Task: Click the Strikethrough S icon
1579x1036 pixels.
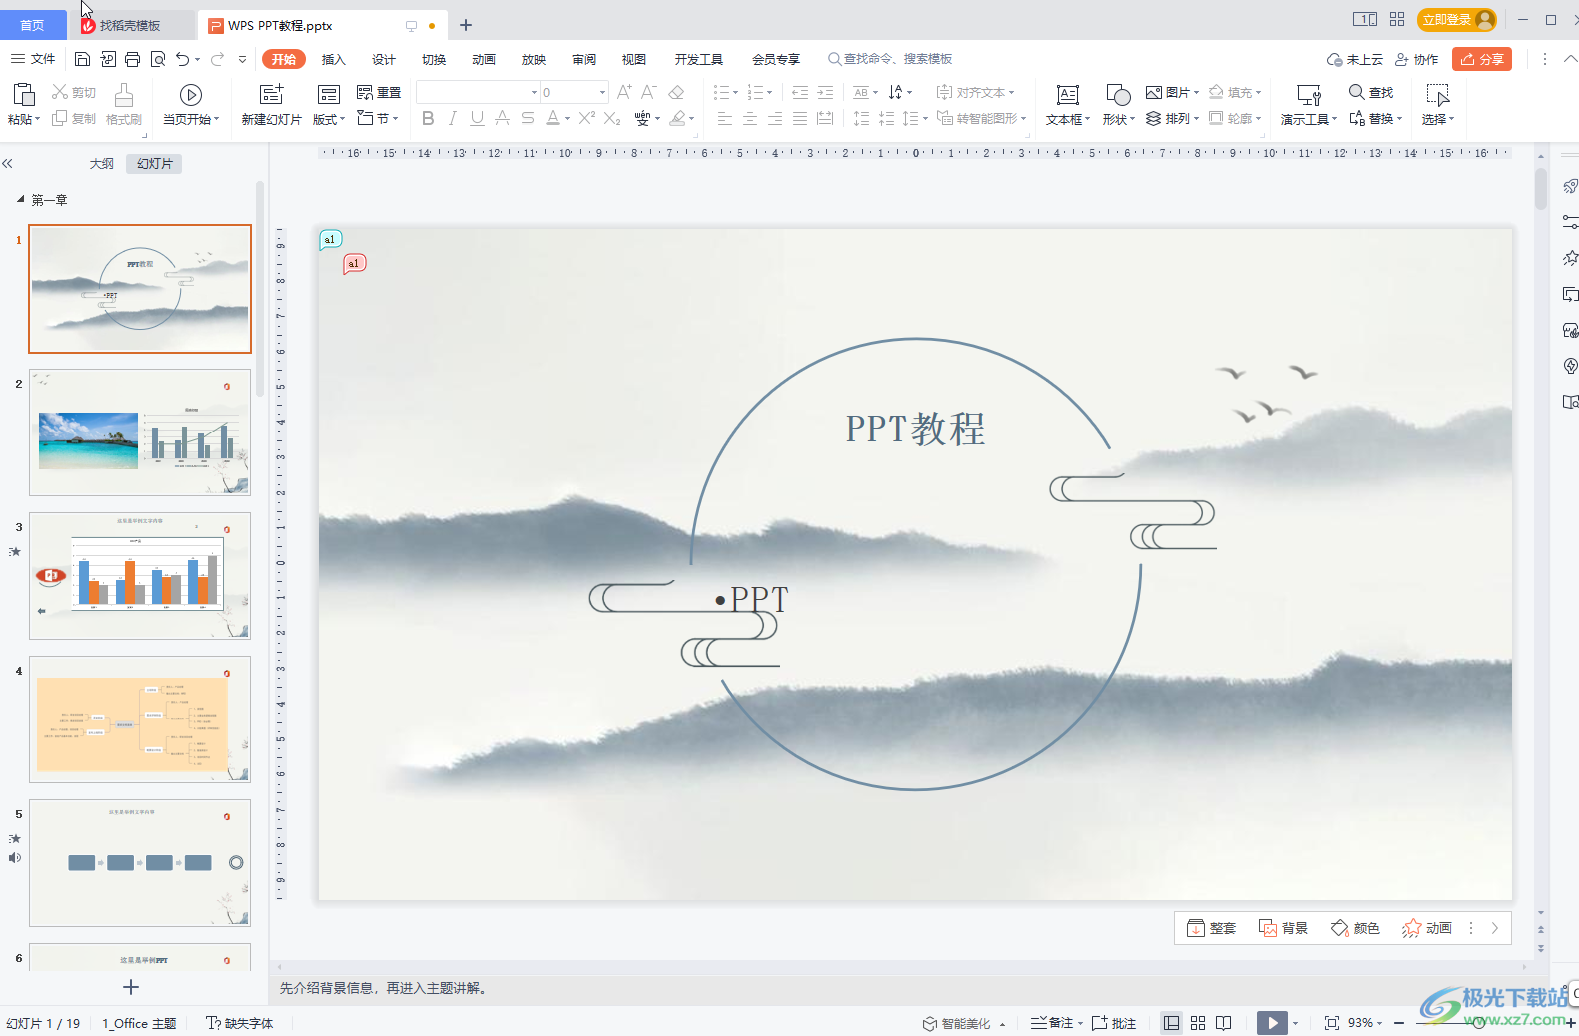Action: pyautogui.click(x=528, y=118)
